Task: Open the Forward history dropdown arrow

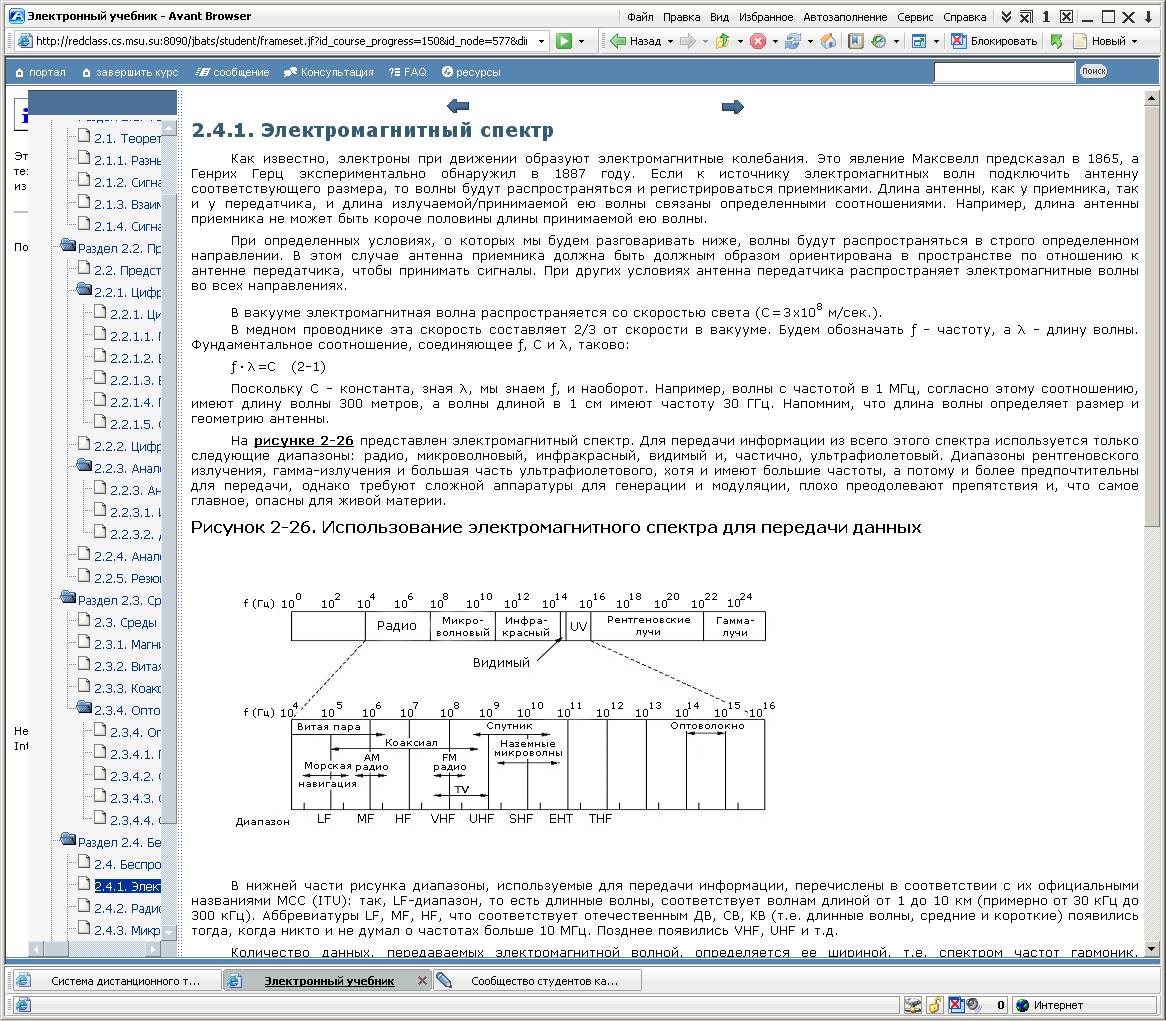Action: tap(705, 41)
